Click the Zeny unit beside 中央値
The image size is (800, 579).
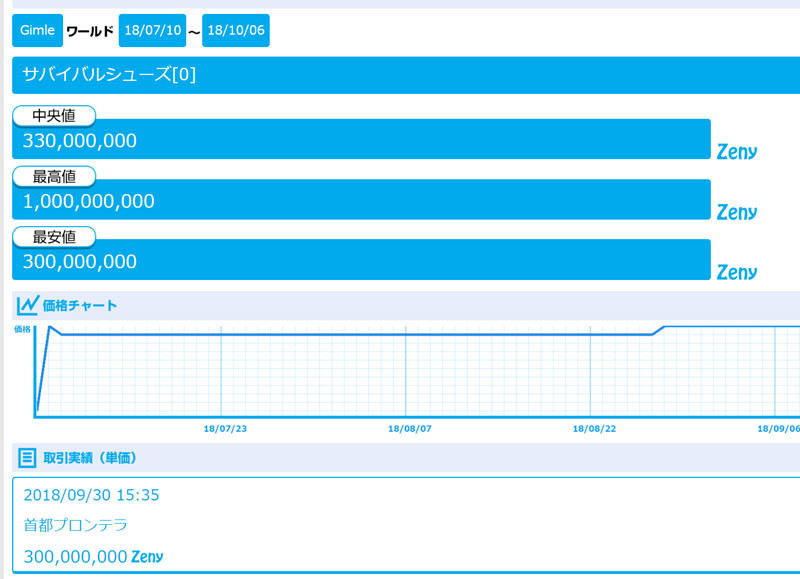pyautogui.click(x=737, y=152)
